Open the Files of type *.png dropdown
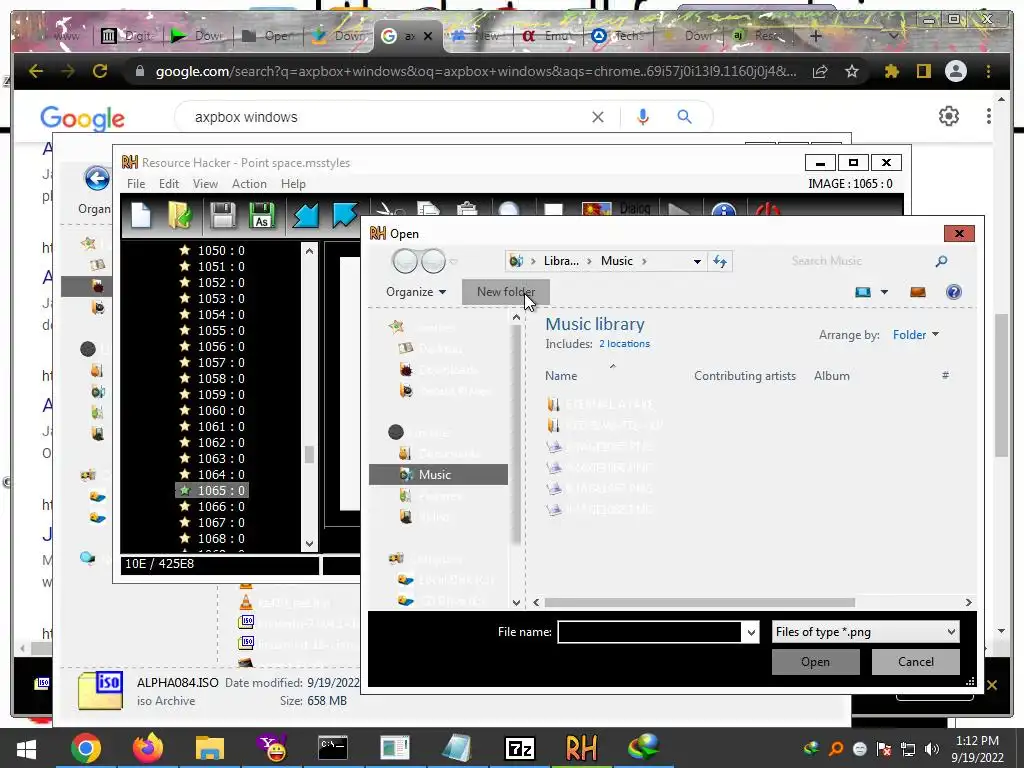The height and width of the screenshot is (768, 1024). click(865, 632)
